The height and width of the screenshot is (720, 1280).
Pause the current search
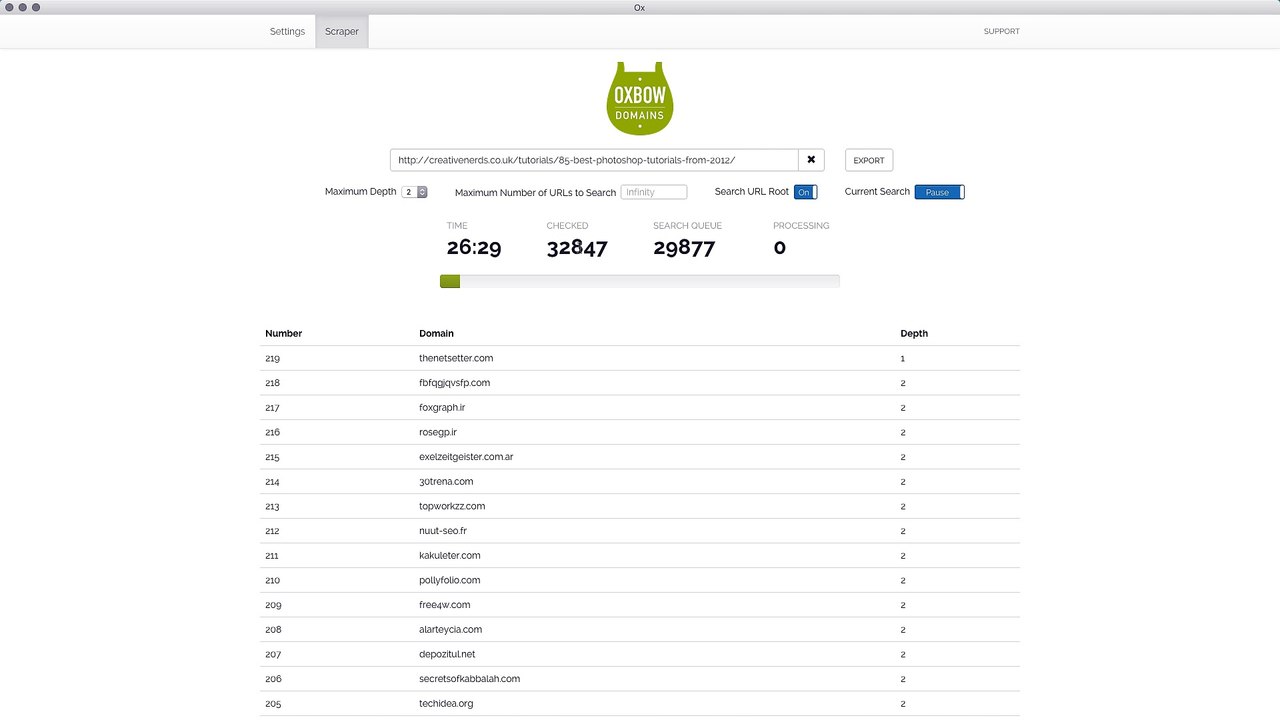pos(939,192)
